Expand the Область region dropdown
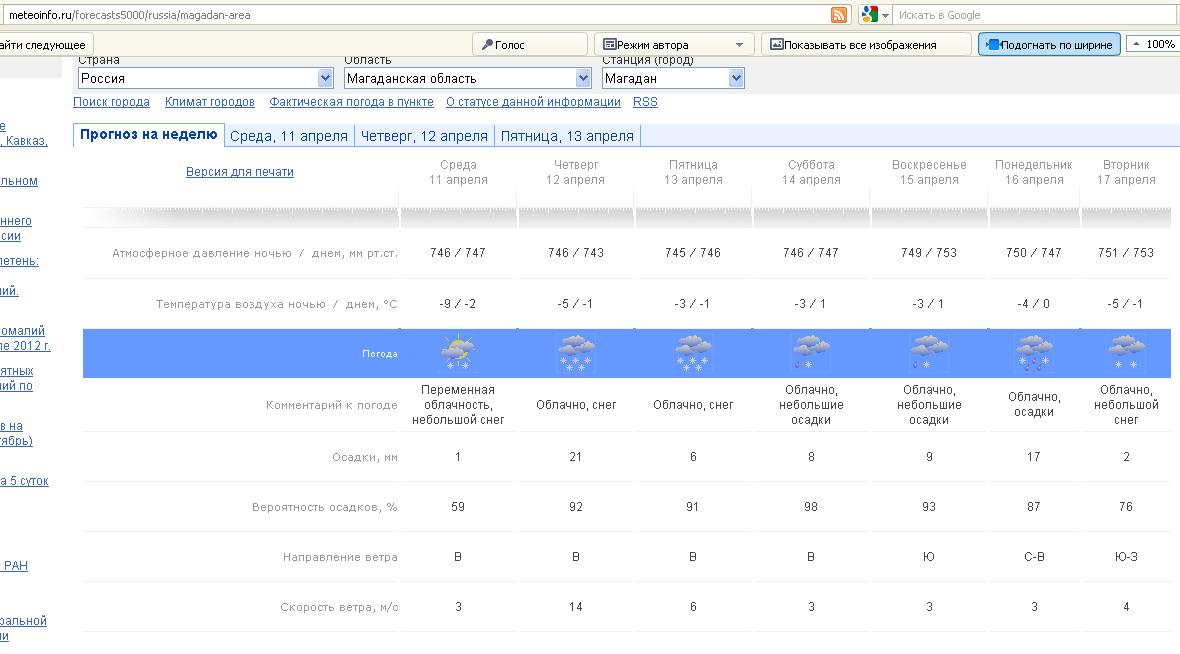 (x=583, y=78)
